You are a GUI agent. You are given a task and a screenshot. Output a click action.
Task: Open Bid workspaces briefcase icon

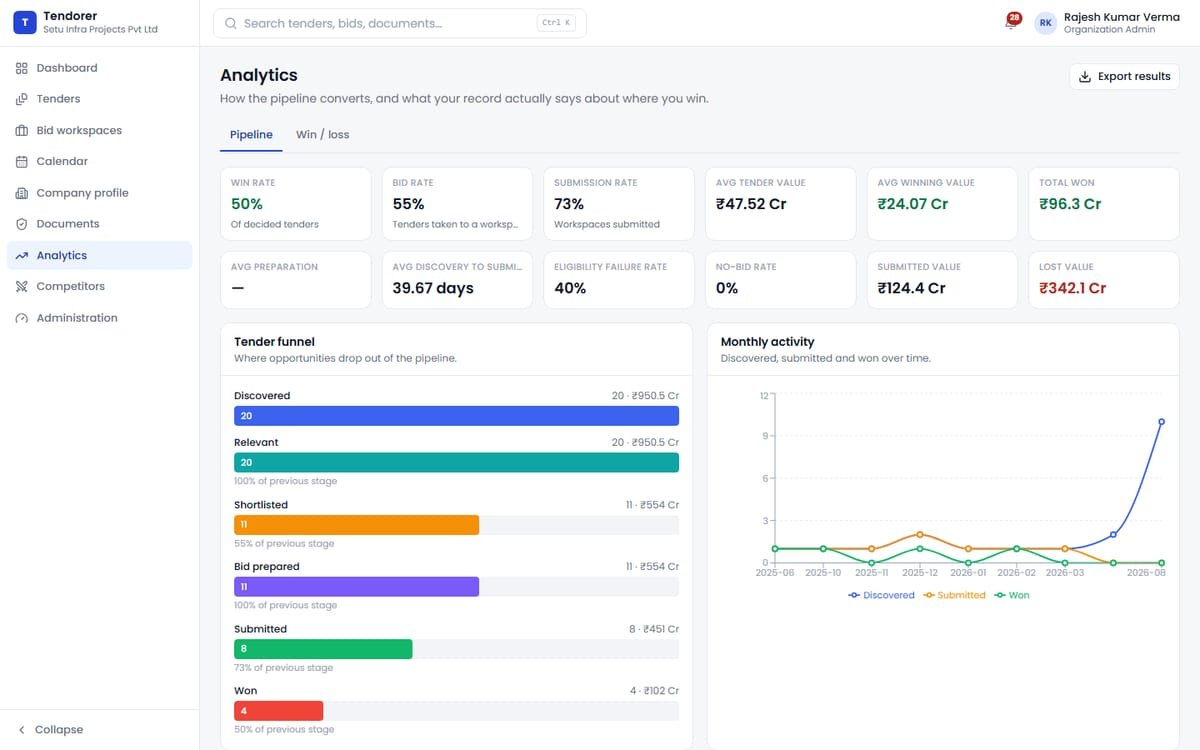pyautogui.click(x=22, y=130)
